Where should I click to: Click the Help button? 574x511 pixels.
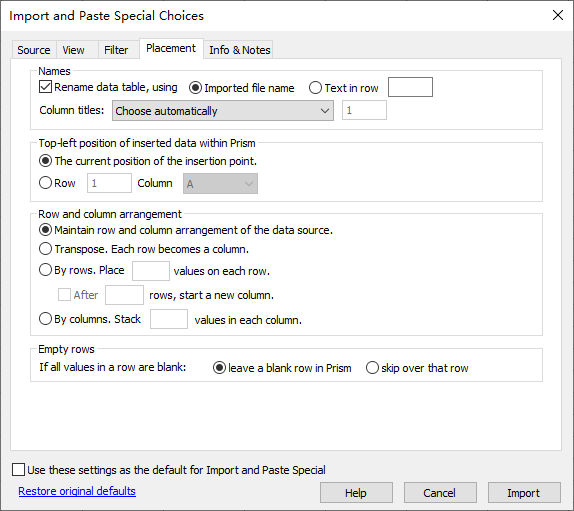356,493
